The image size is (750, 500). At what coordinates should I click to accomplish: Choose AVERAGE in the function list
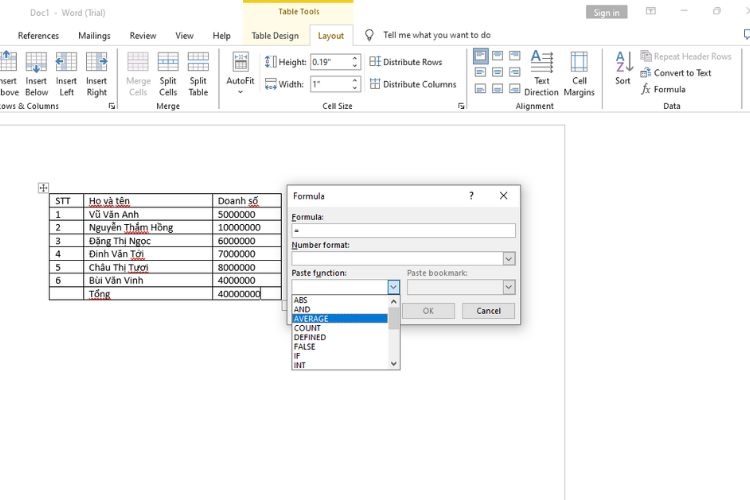340,319
